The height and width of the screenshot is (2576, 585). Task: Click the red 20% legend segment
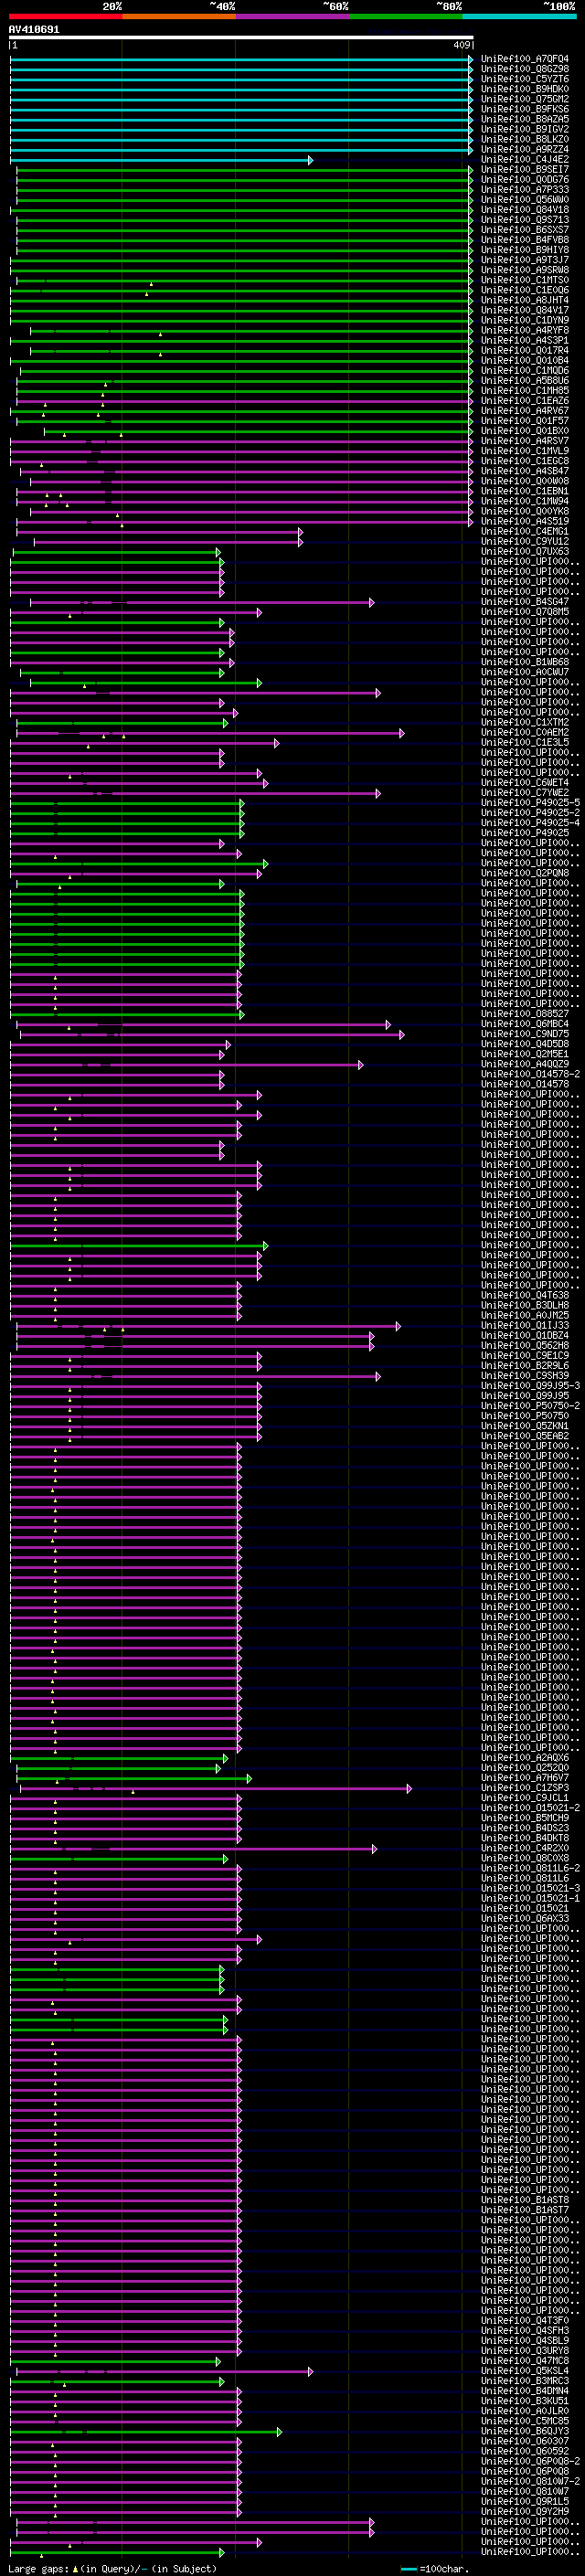click(x=66, y=16)
